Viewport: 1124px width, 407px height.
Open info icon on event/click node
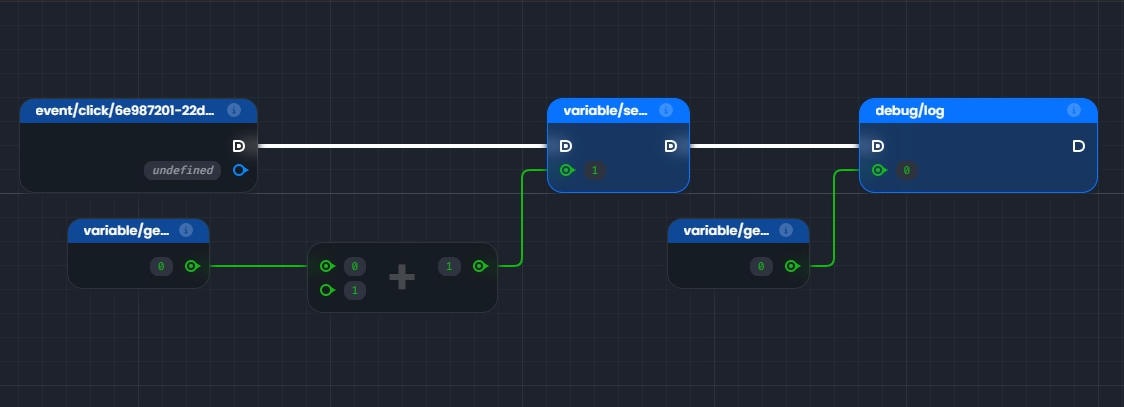tap(234, 110)
